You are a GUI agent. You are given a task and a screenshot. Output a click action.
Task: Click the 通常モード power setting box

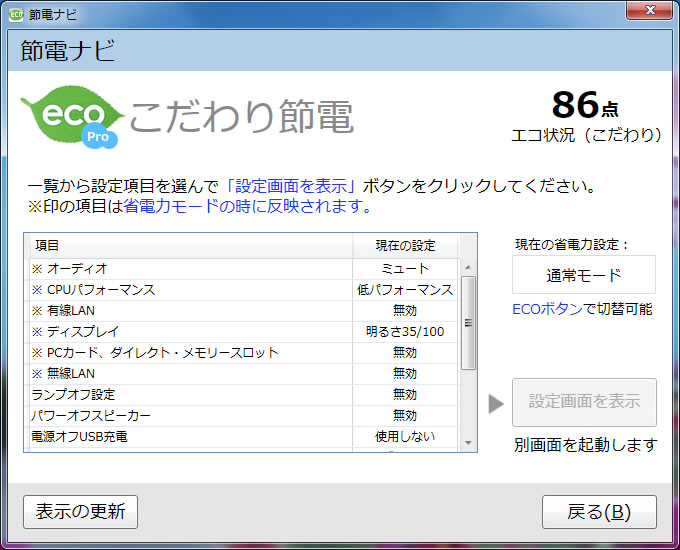[x=583, y=275]
